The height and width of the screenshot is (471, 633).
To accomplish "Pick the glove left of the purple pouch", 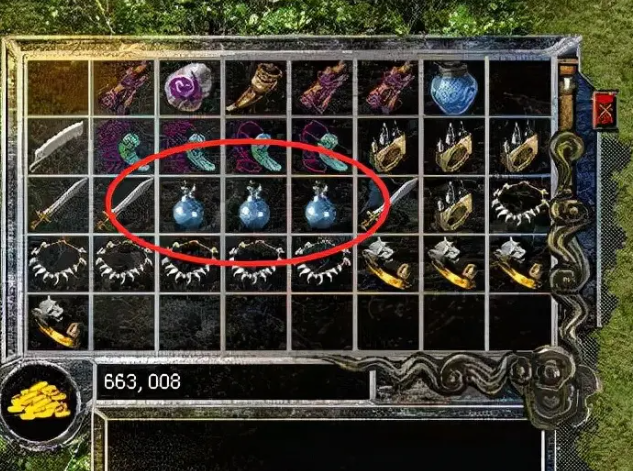I will point(124,87).
